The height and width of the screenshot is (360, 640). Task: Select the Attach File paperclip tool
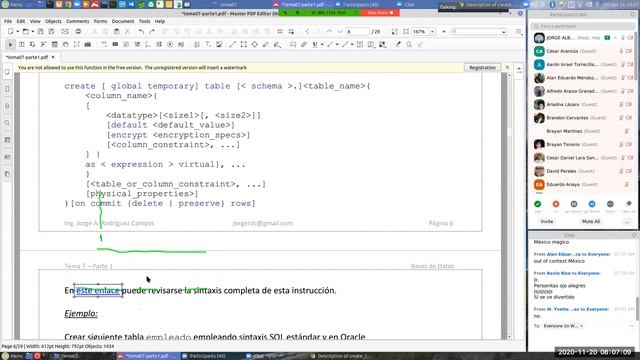pyautogui.click(x=304, y=44)
